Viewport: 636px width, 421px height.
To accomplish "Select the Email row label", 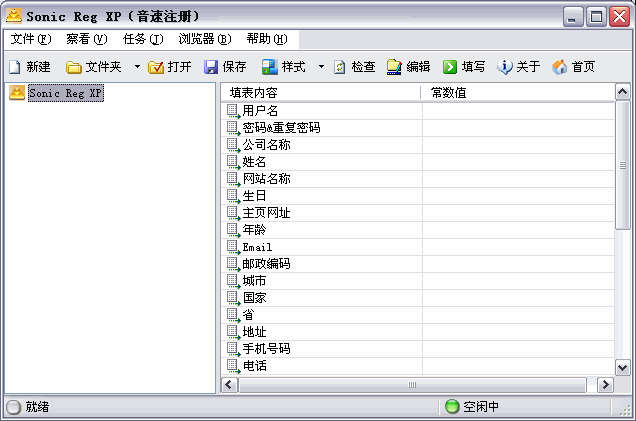I will [257, 247].
